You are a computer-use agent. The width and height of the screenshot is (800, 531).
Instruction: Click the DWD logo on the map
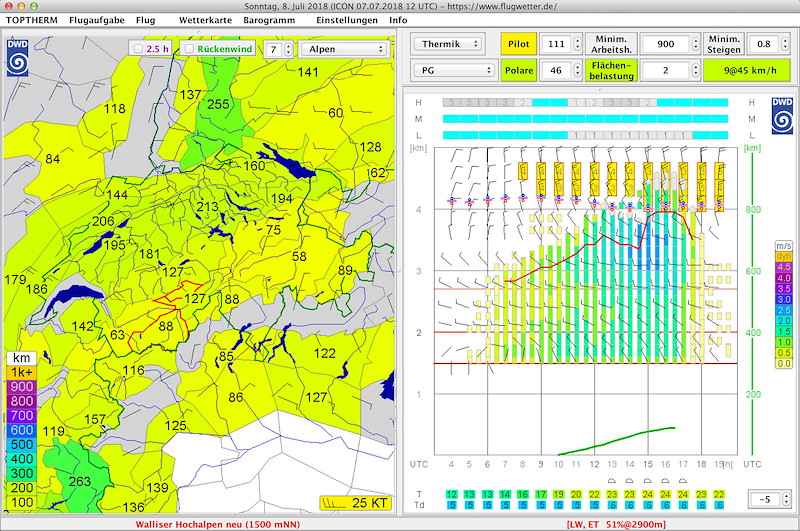[17, 58]
